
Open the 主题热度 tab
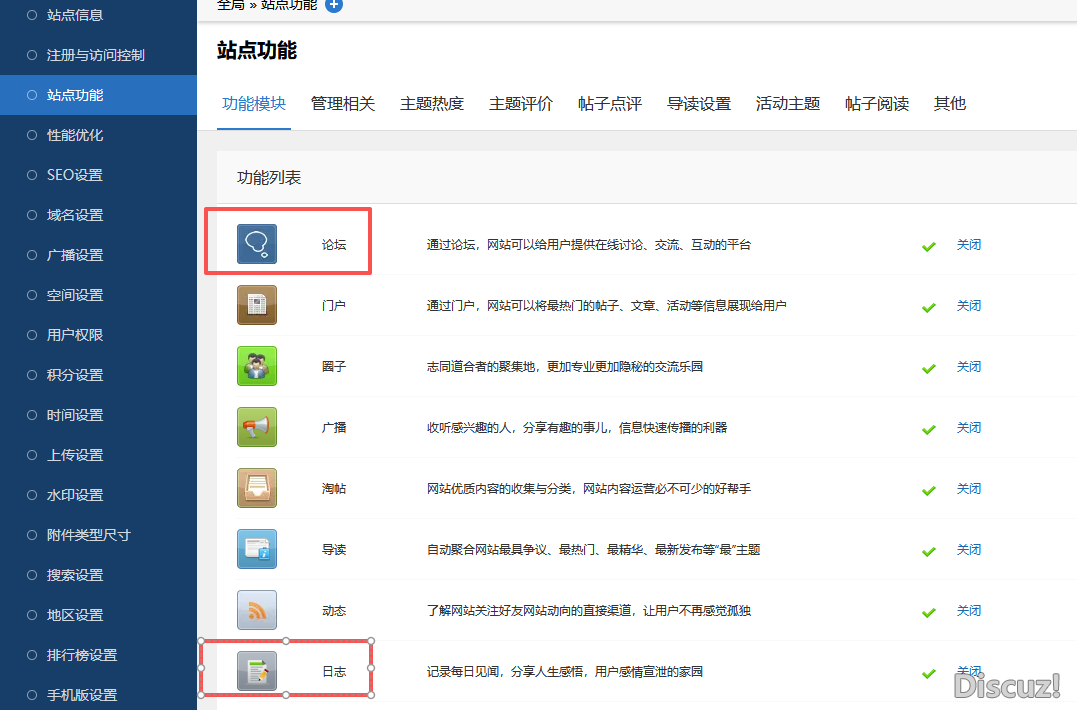click(x=432, y=104)
